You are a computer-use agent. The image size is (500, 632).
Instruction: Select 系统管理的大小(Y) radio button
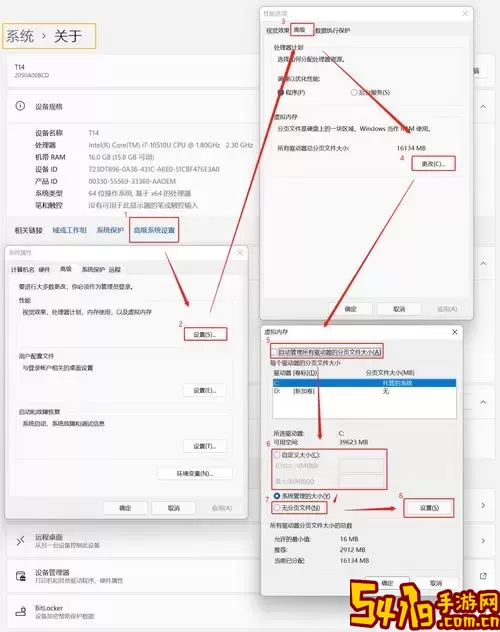click(x=277, y=496)
